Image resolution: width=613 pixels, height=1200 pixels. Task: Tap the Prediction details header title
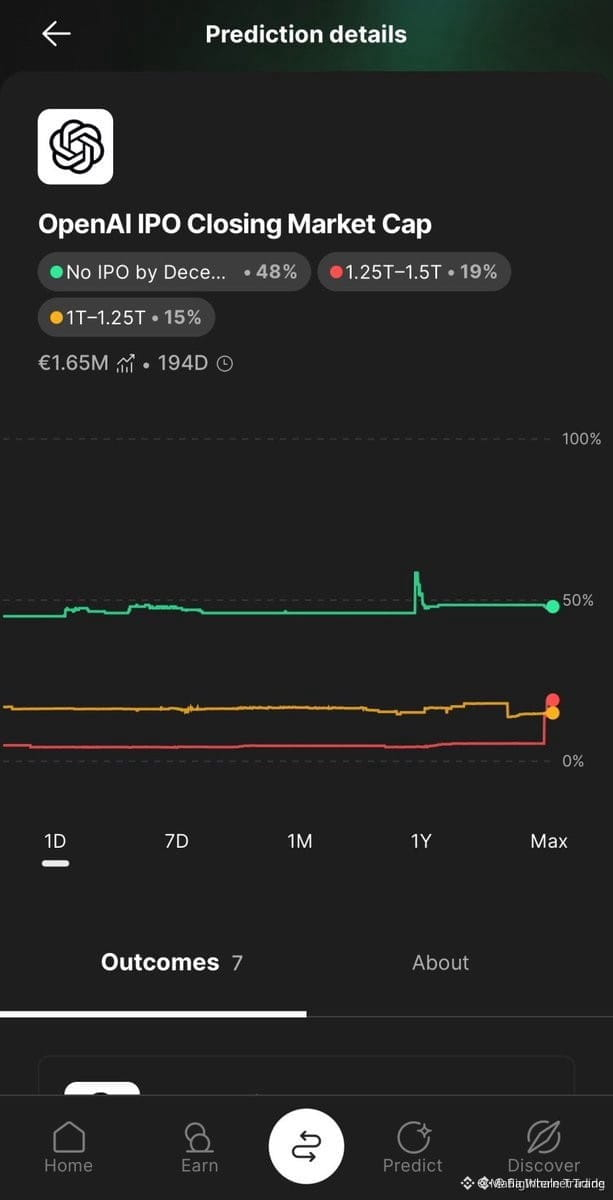pos(306,34)
